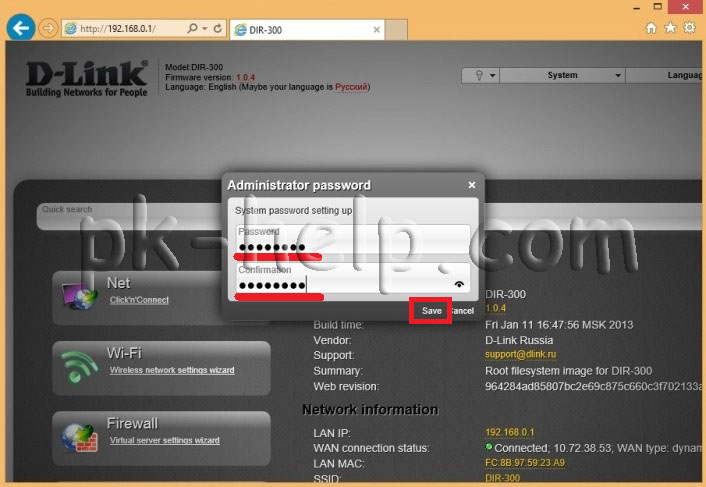Switch language via the Русский link

351,87
